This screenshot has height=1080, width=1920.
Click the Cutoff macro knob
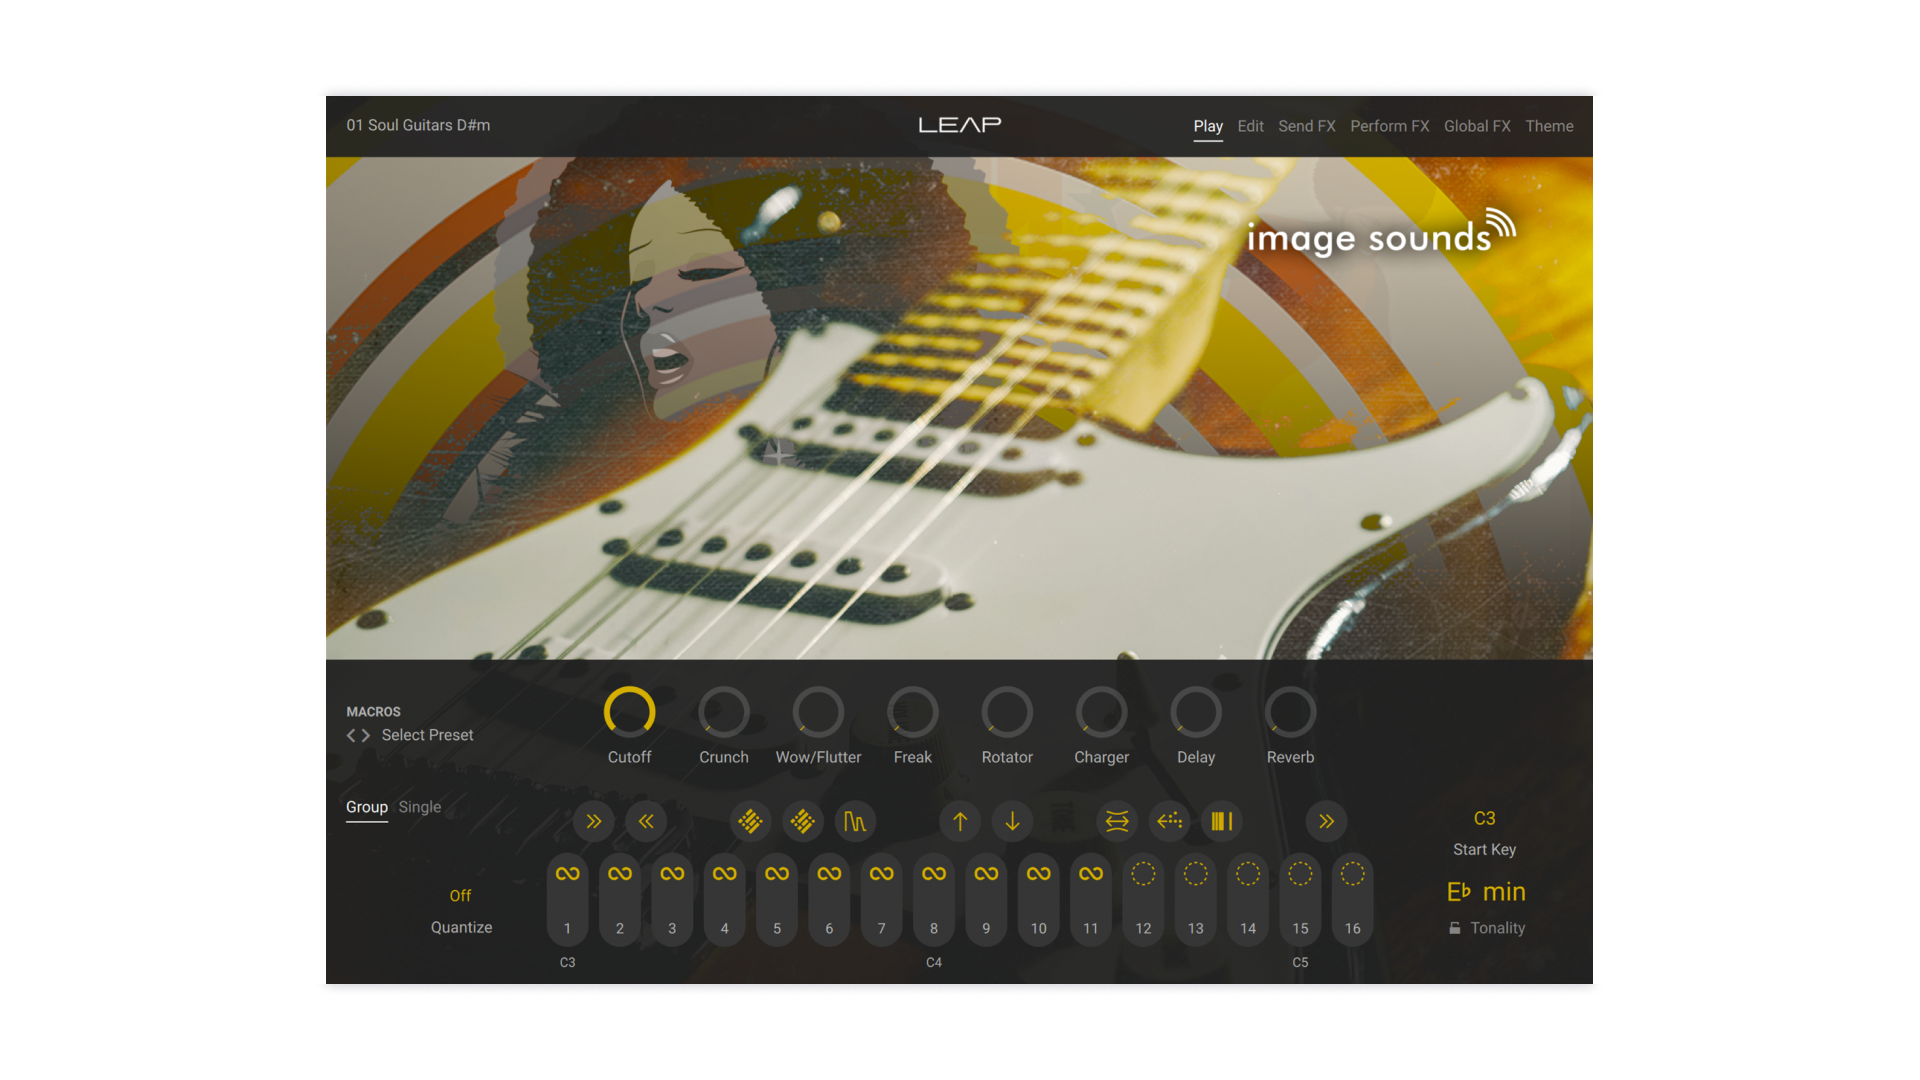pyautogui.click(x=630, y=713)
